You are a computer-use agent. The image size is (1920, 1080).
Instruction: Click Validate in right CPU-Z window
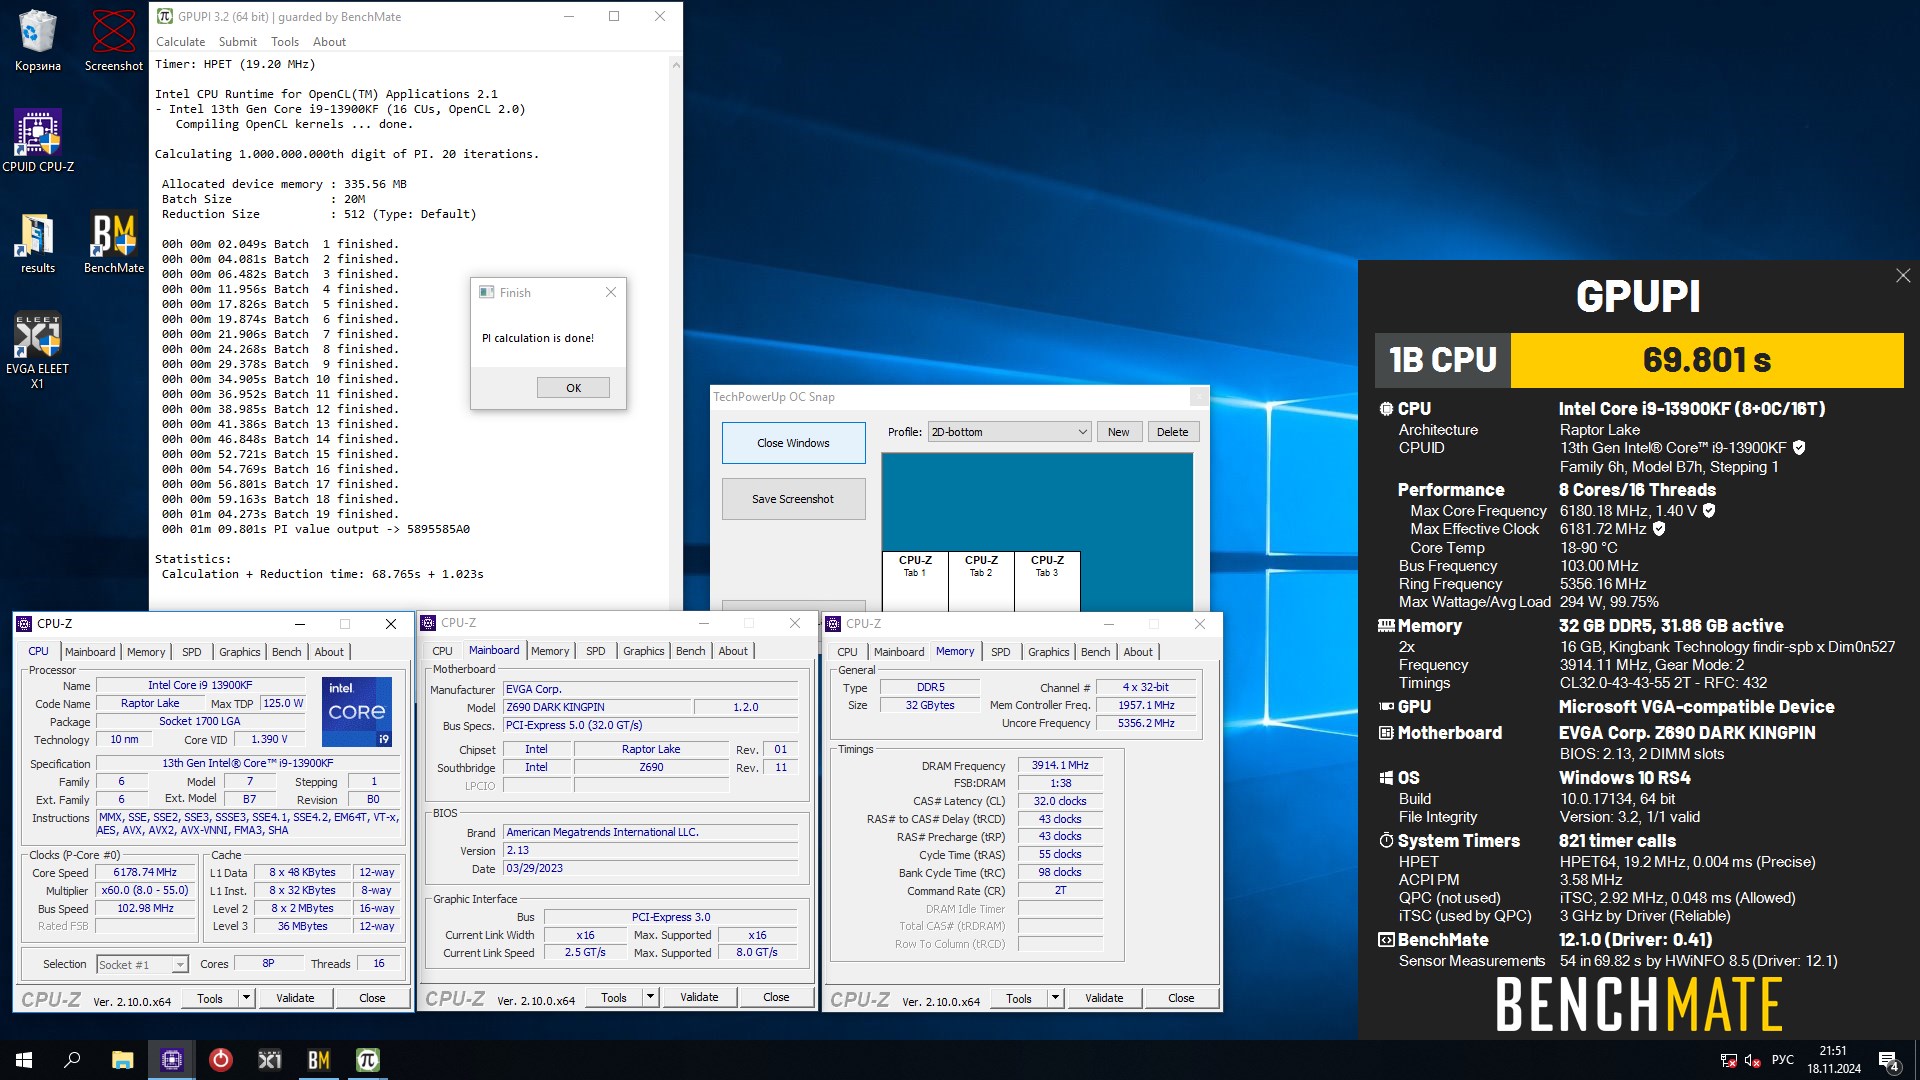pyautogui.click(x=1104, y=997)
